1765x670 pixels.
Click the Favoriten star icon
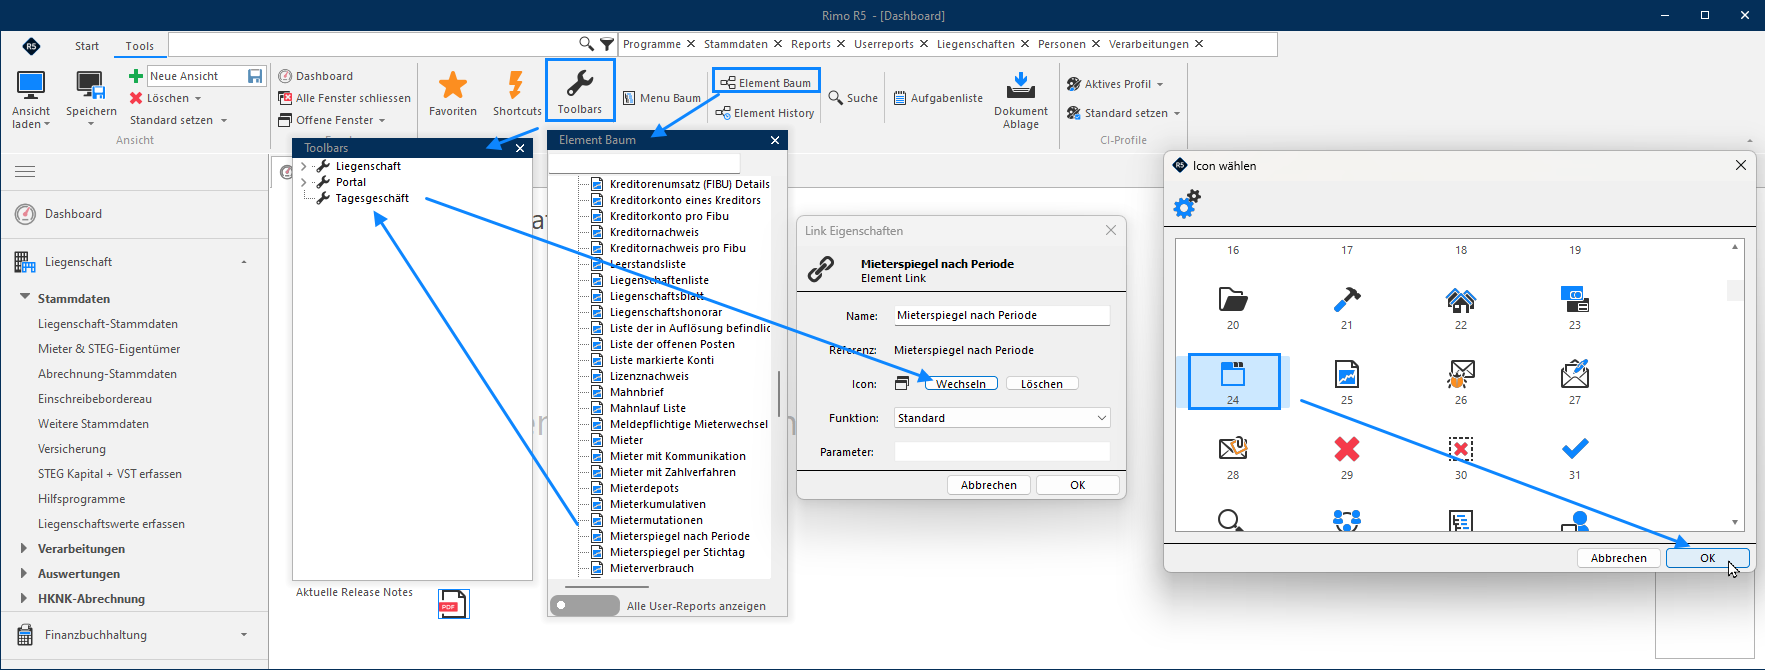click(453, 85)
